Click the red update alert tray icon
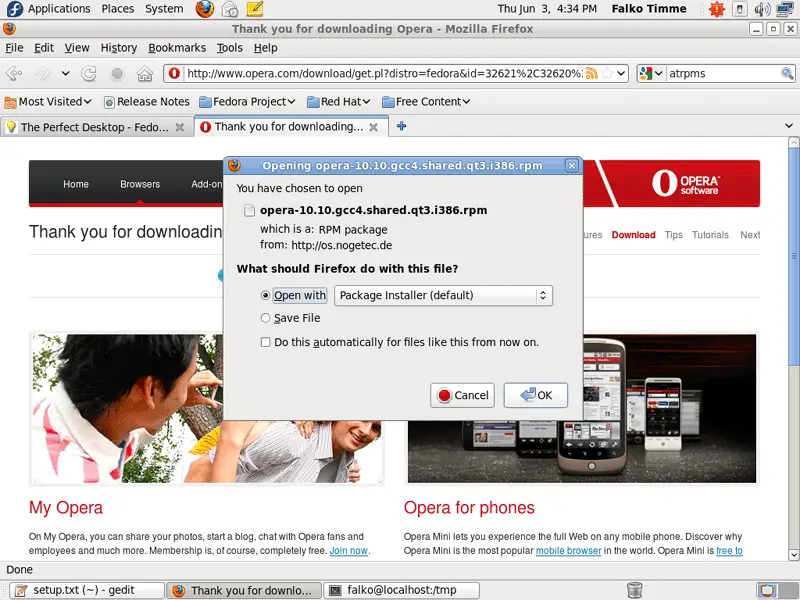The height and width of the screenshot is (600, 800). click(x=716, y=9)
